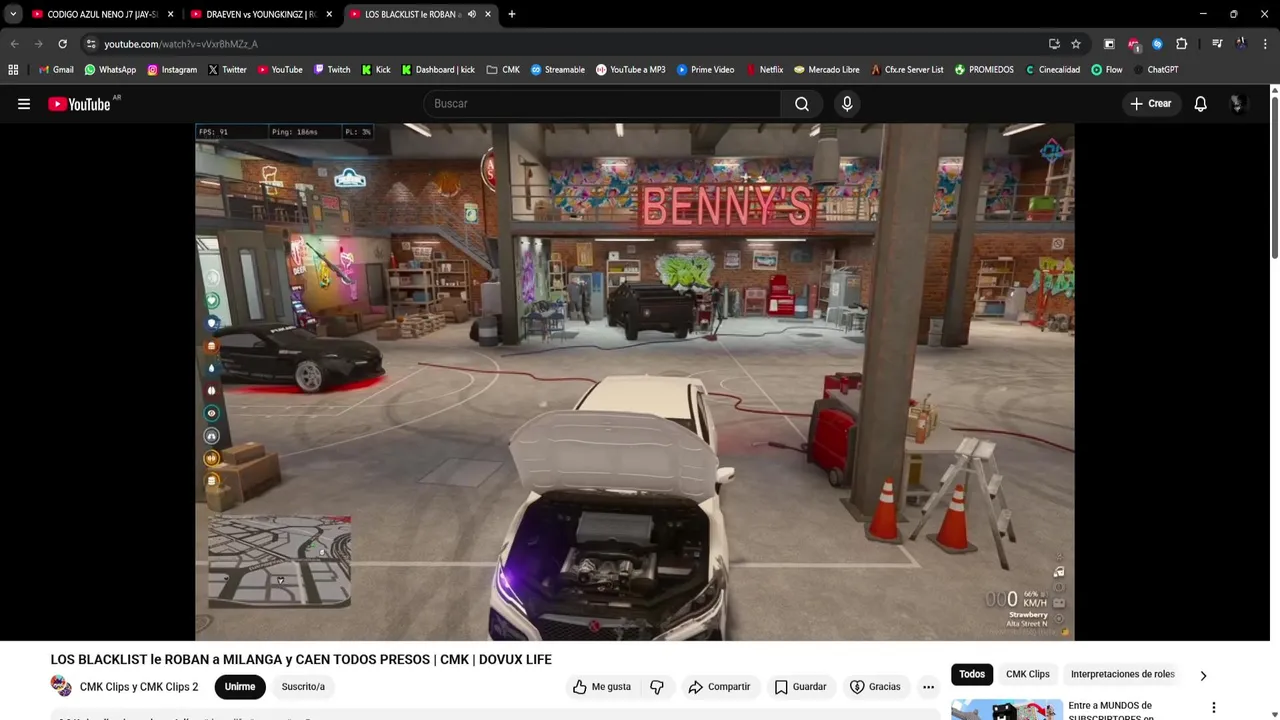The height and width of the screenshot is (720, 1280).
Task: Go back to the previous page
Action: (14, 44)
